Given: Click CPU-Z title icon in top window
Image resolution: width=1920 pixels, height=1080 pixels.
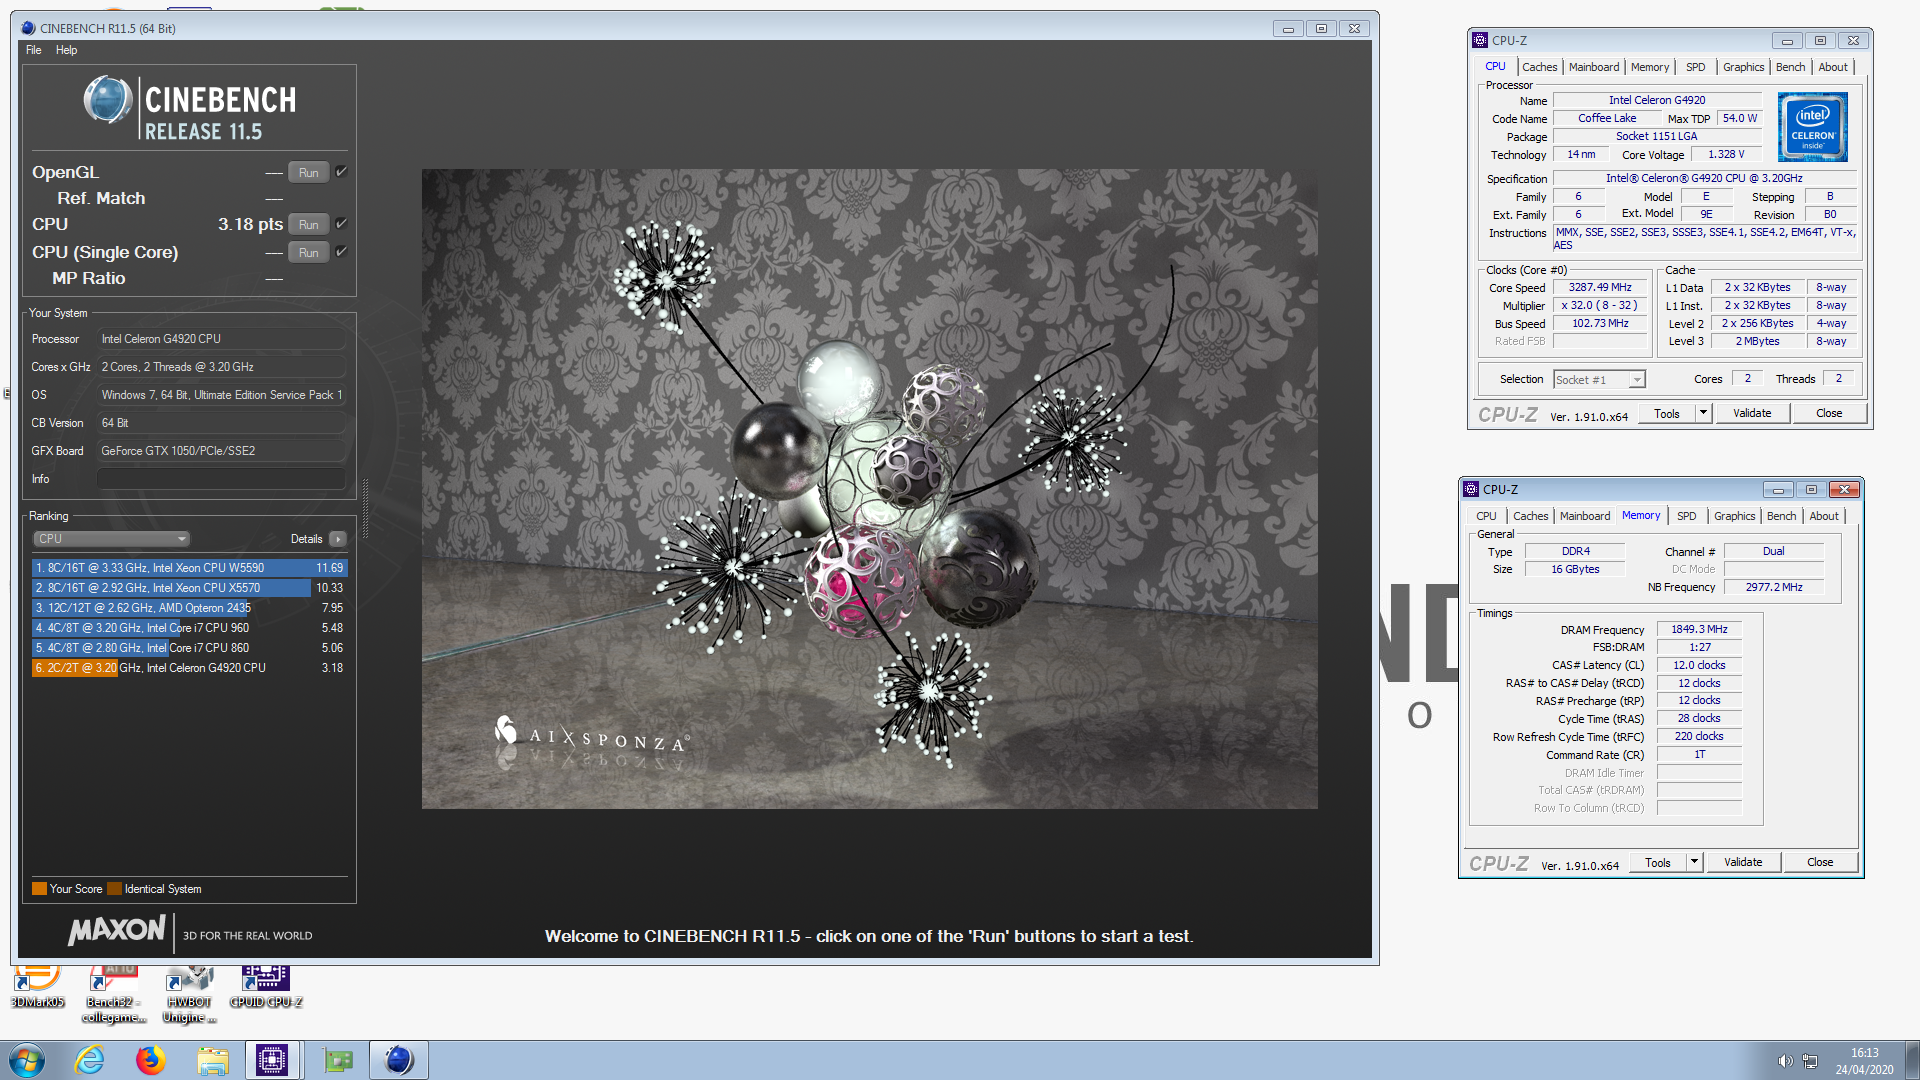Looking at the screenshot, I should pyautogui.click(x=1480, y=40).
